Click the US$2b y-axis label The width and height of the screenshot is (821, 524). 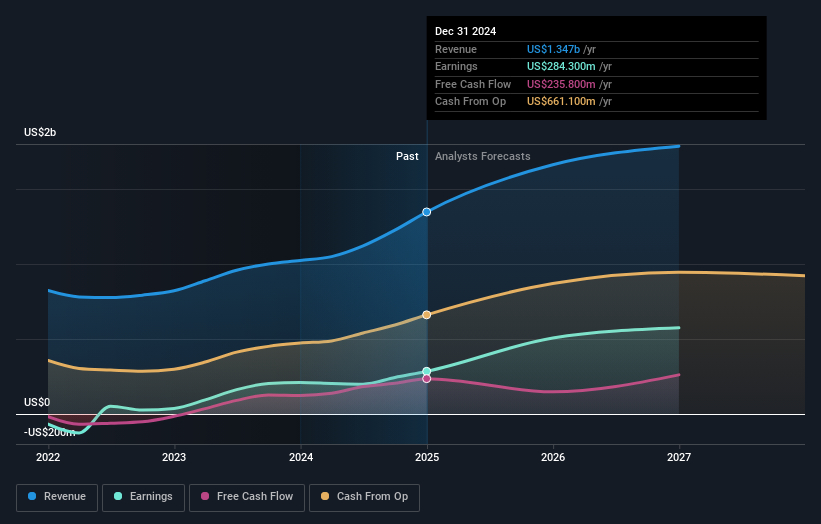(40, 132)
